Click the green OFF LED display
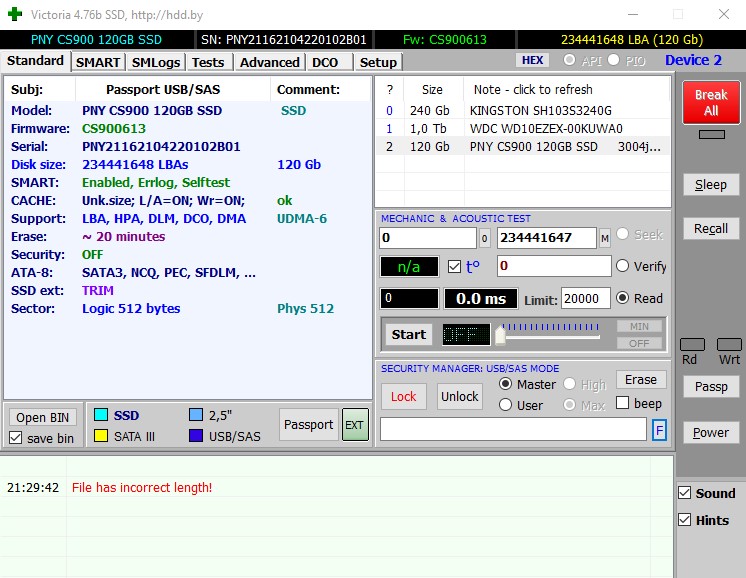The height and width of the screenshot is (578, 746). click(x=466, y=334)
